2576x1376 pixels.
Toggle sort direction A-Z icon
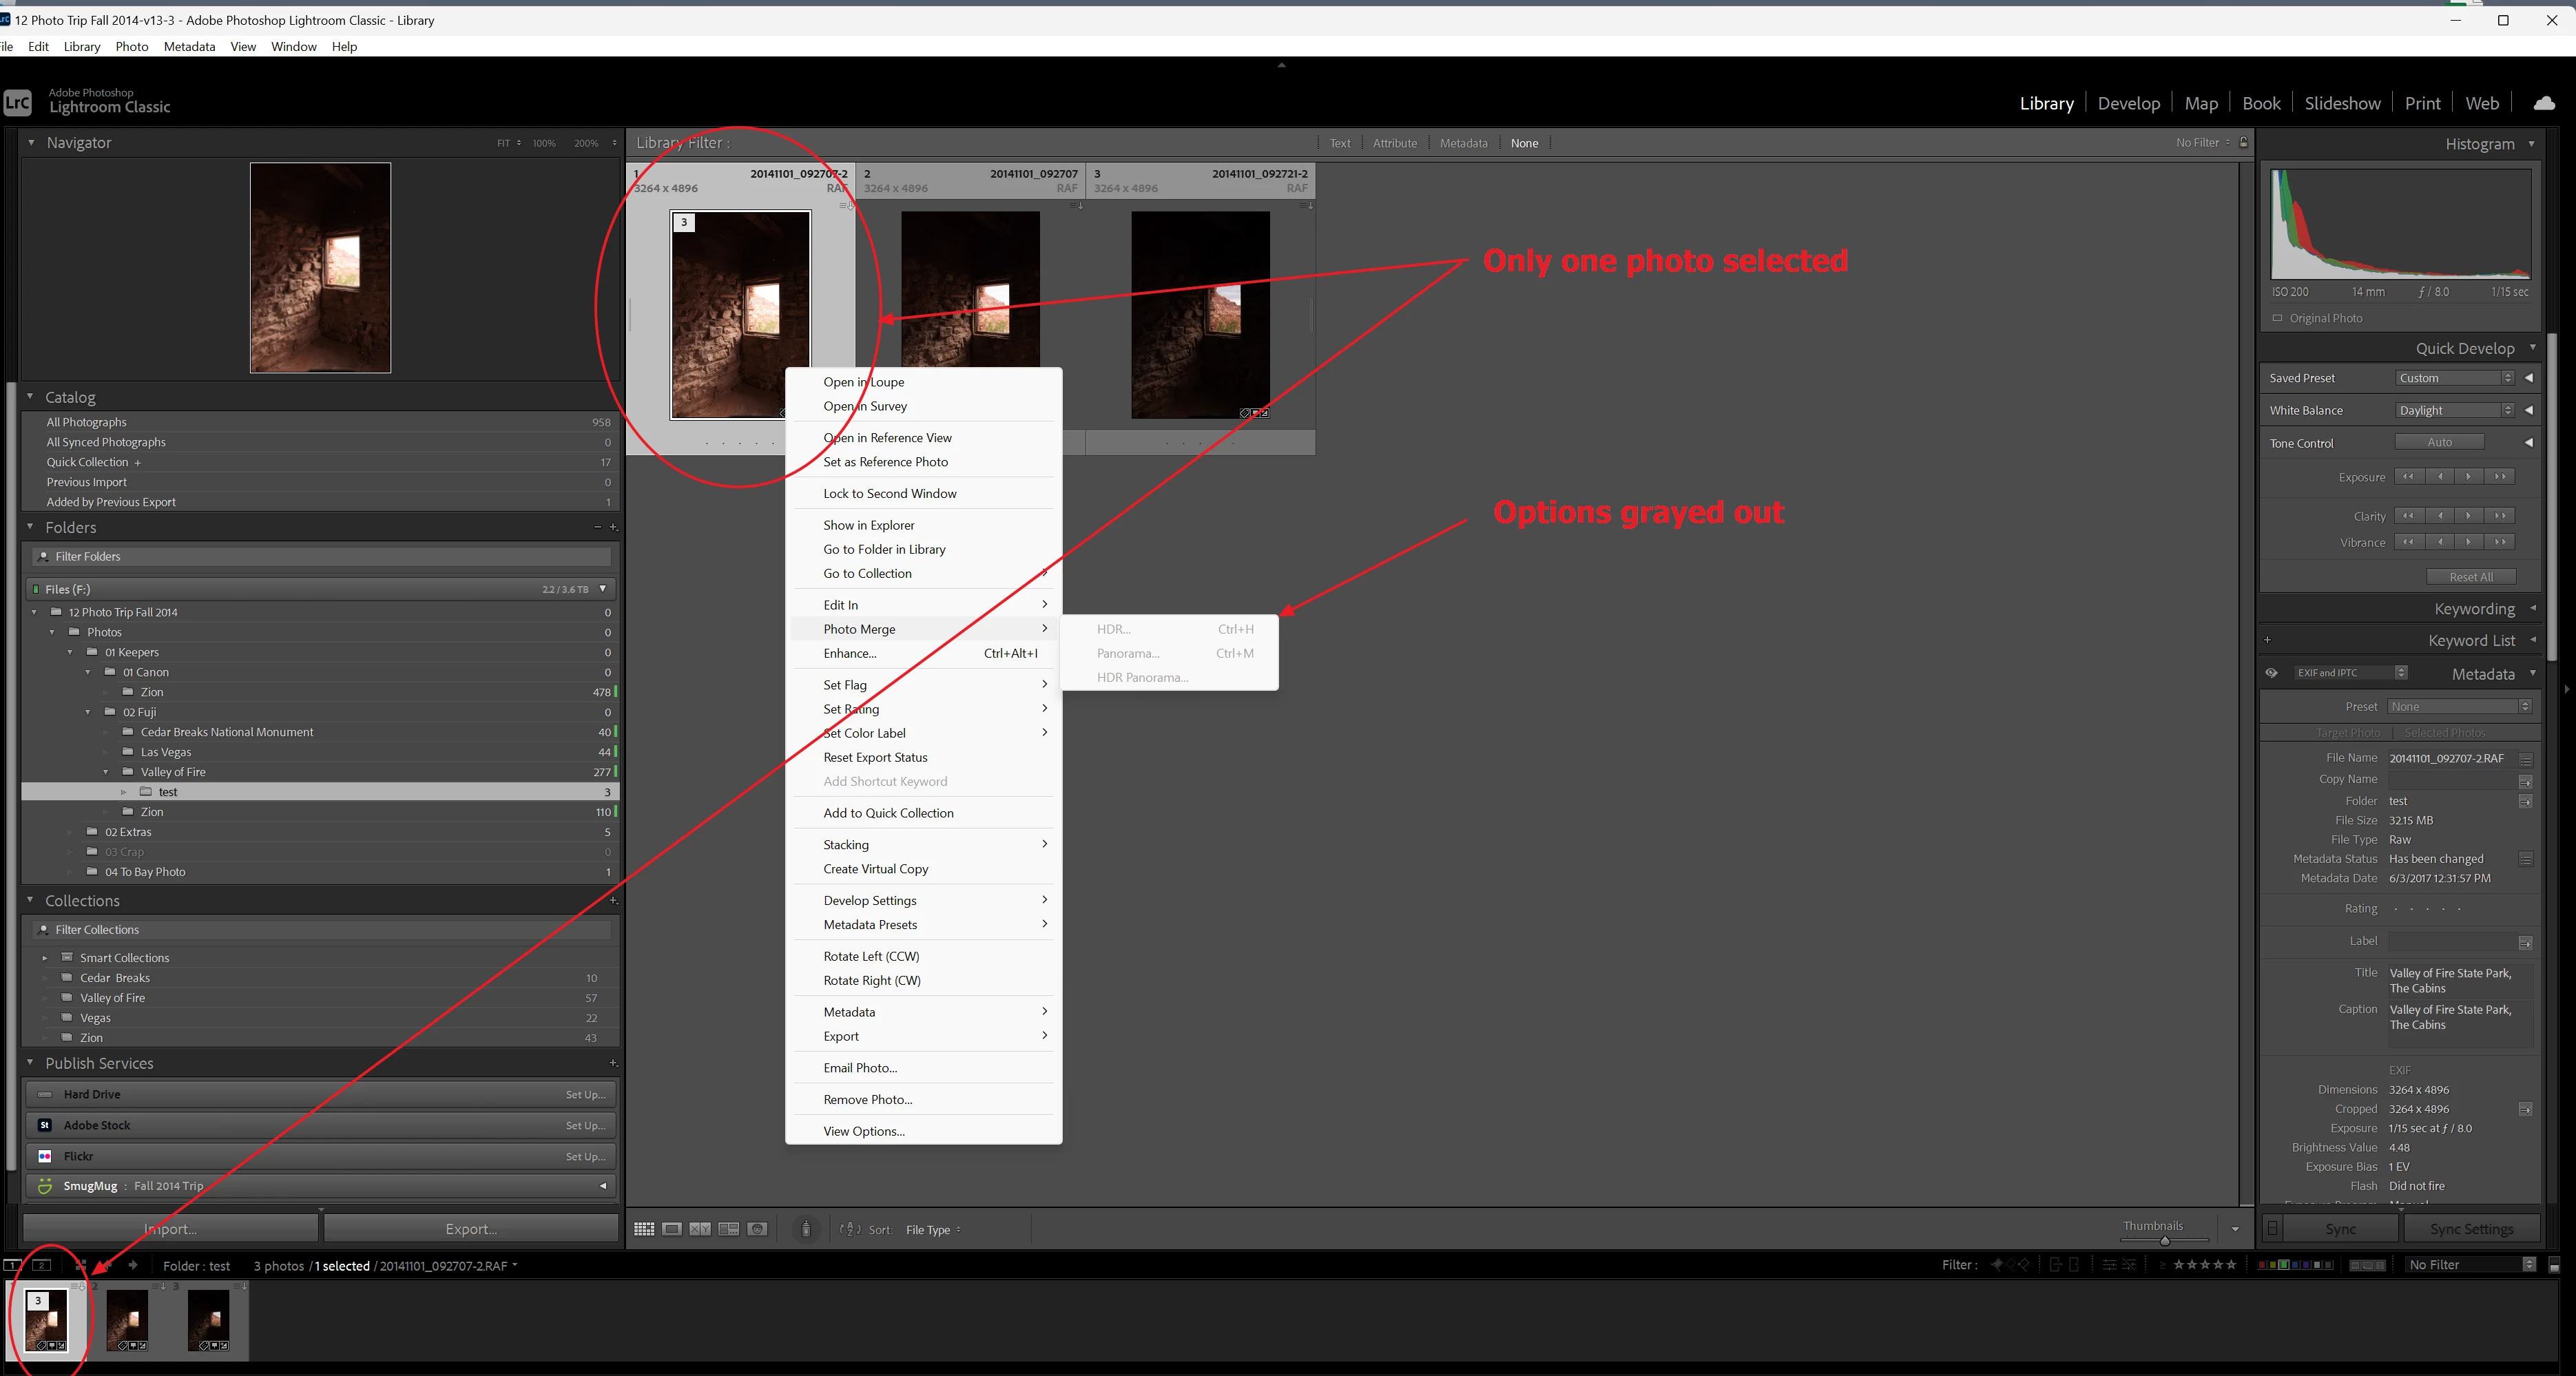(850, 1229)
